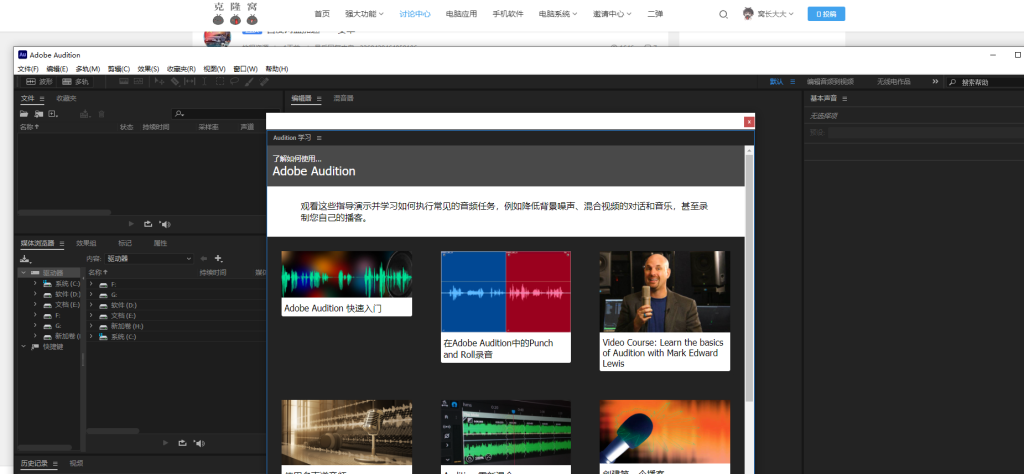Switch to 收藏夹 panel tab
Viewport: 1024px width, 474px height.
66,99
